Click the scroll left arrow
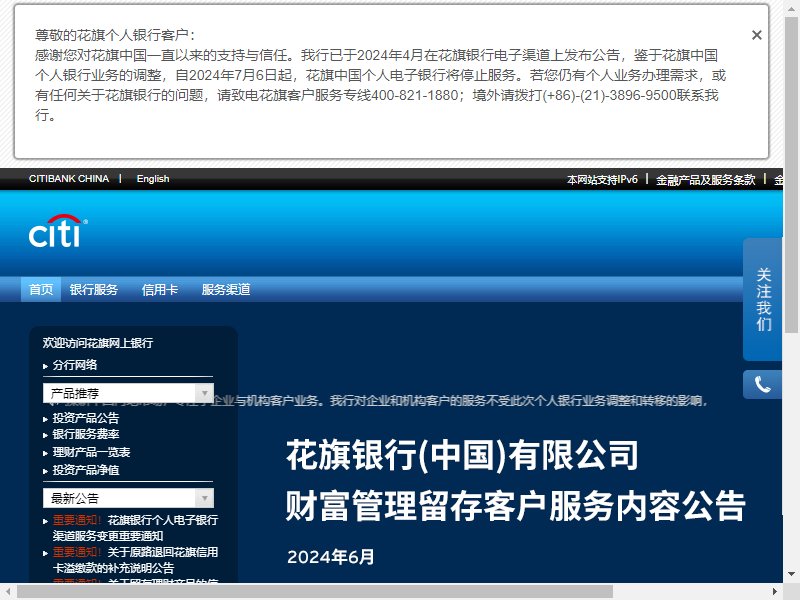This screenshot has height=600, width=800. (8, 592)
